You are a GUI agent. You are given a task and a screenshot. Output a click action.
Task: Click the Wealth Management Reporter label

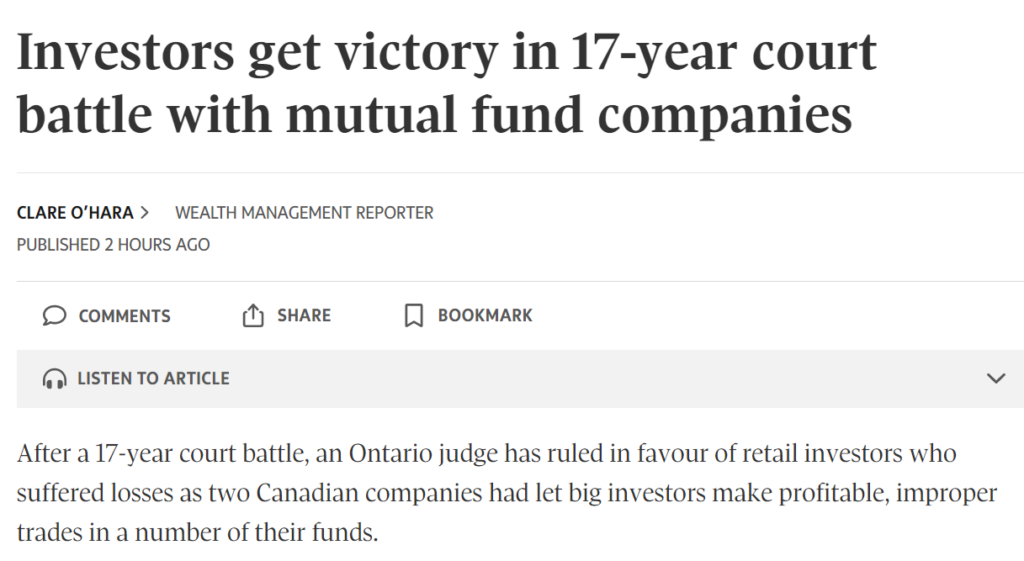pyautogui.click(x=304, y=213)
